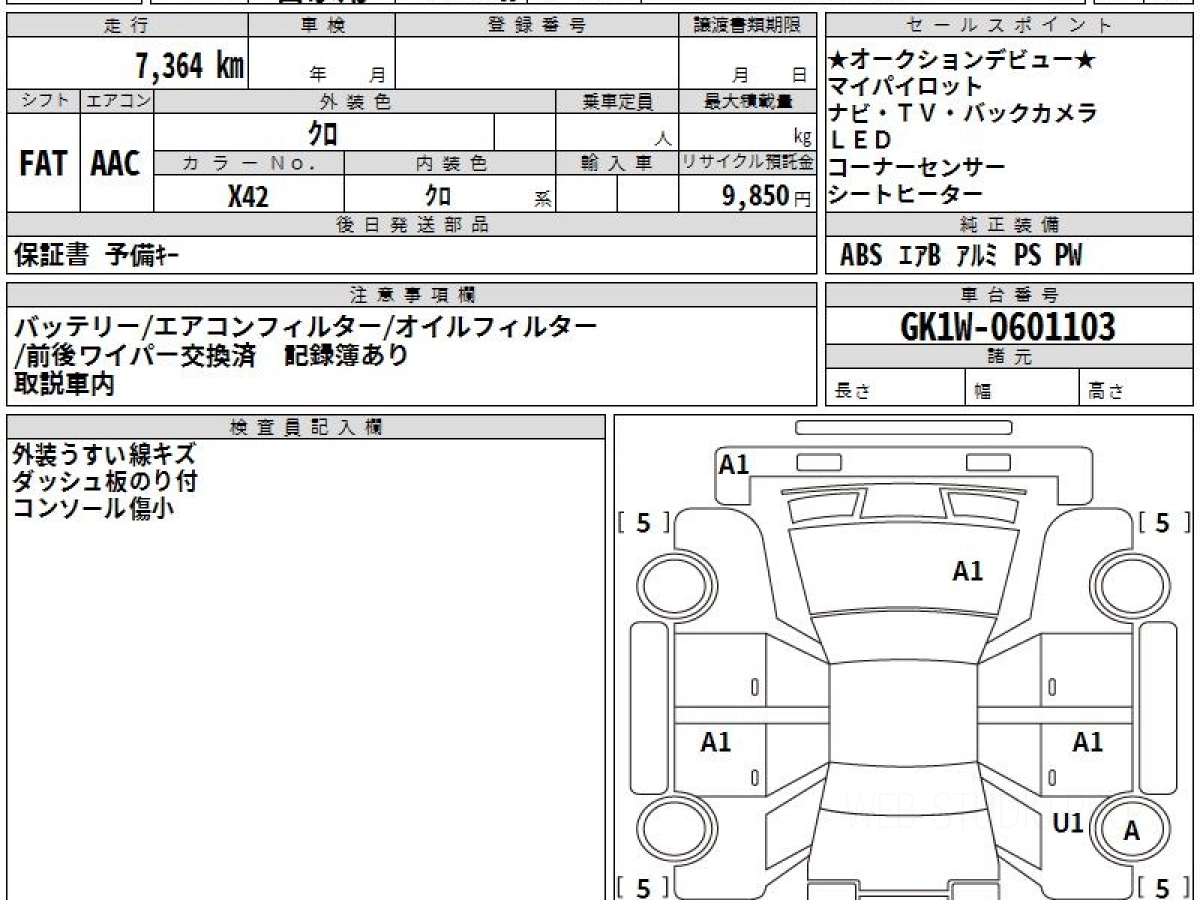Viewport: 1200px width, 900px height.
Task: Select the 長さ dimension cell
Action: click(895, 388)
